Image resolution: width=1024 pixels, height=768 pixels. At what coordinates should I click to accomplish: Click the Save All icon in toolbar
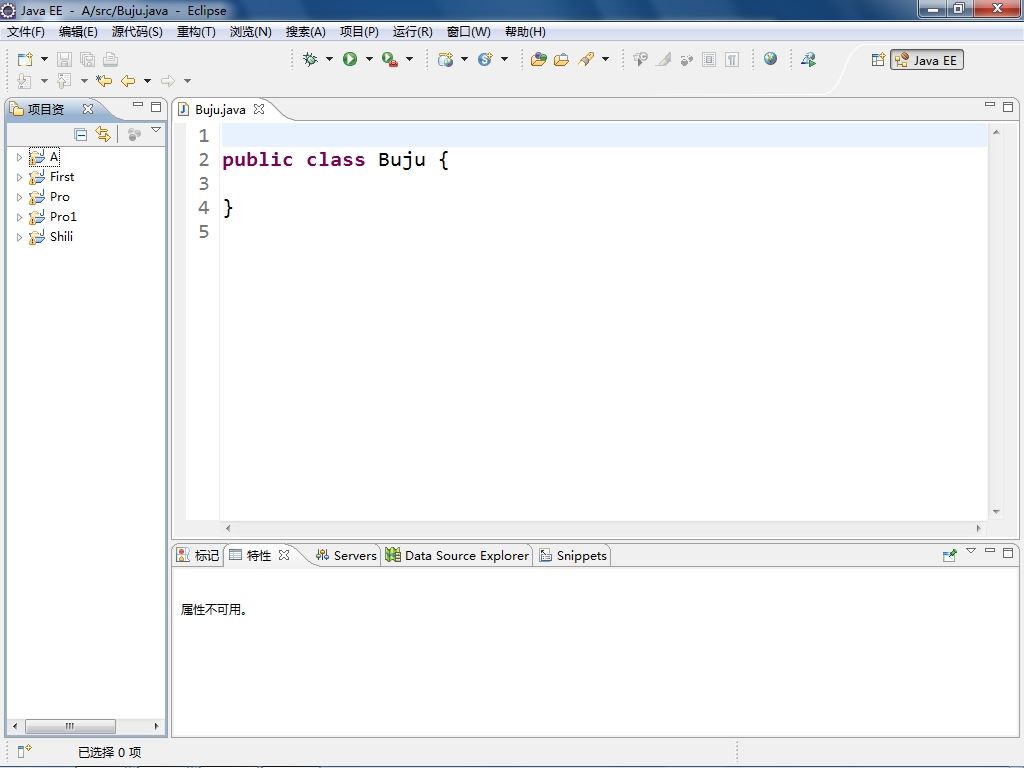[87, 59]
